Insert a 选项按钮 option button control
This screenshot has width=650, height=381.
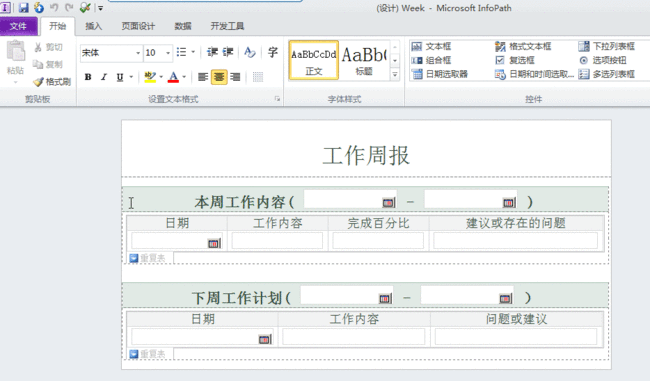click(x=603, y=60)
